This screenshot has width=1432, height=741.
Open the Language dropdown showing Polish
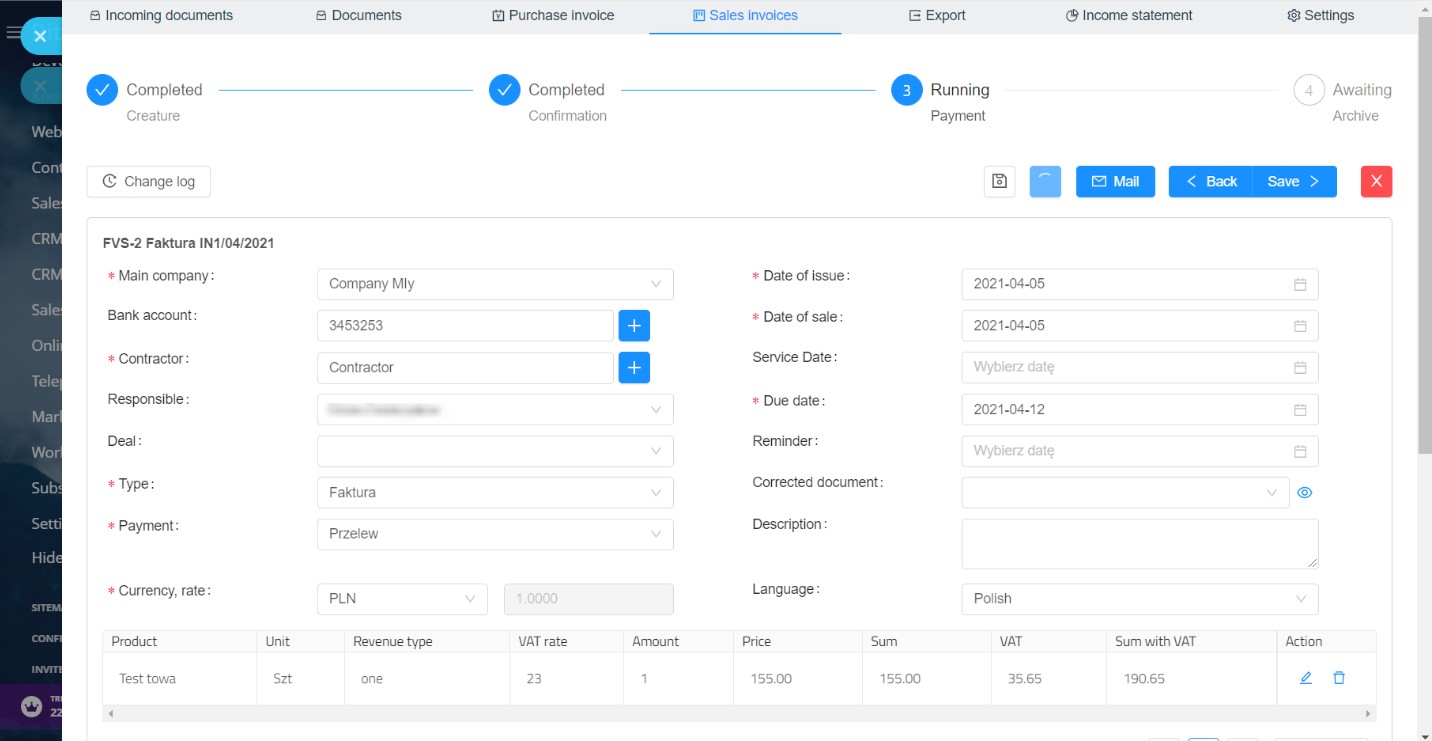1139,599
